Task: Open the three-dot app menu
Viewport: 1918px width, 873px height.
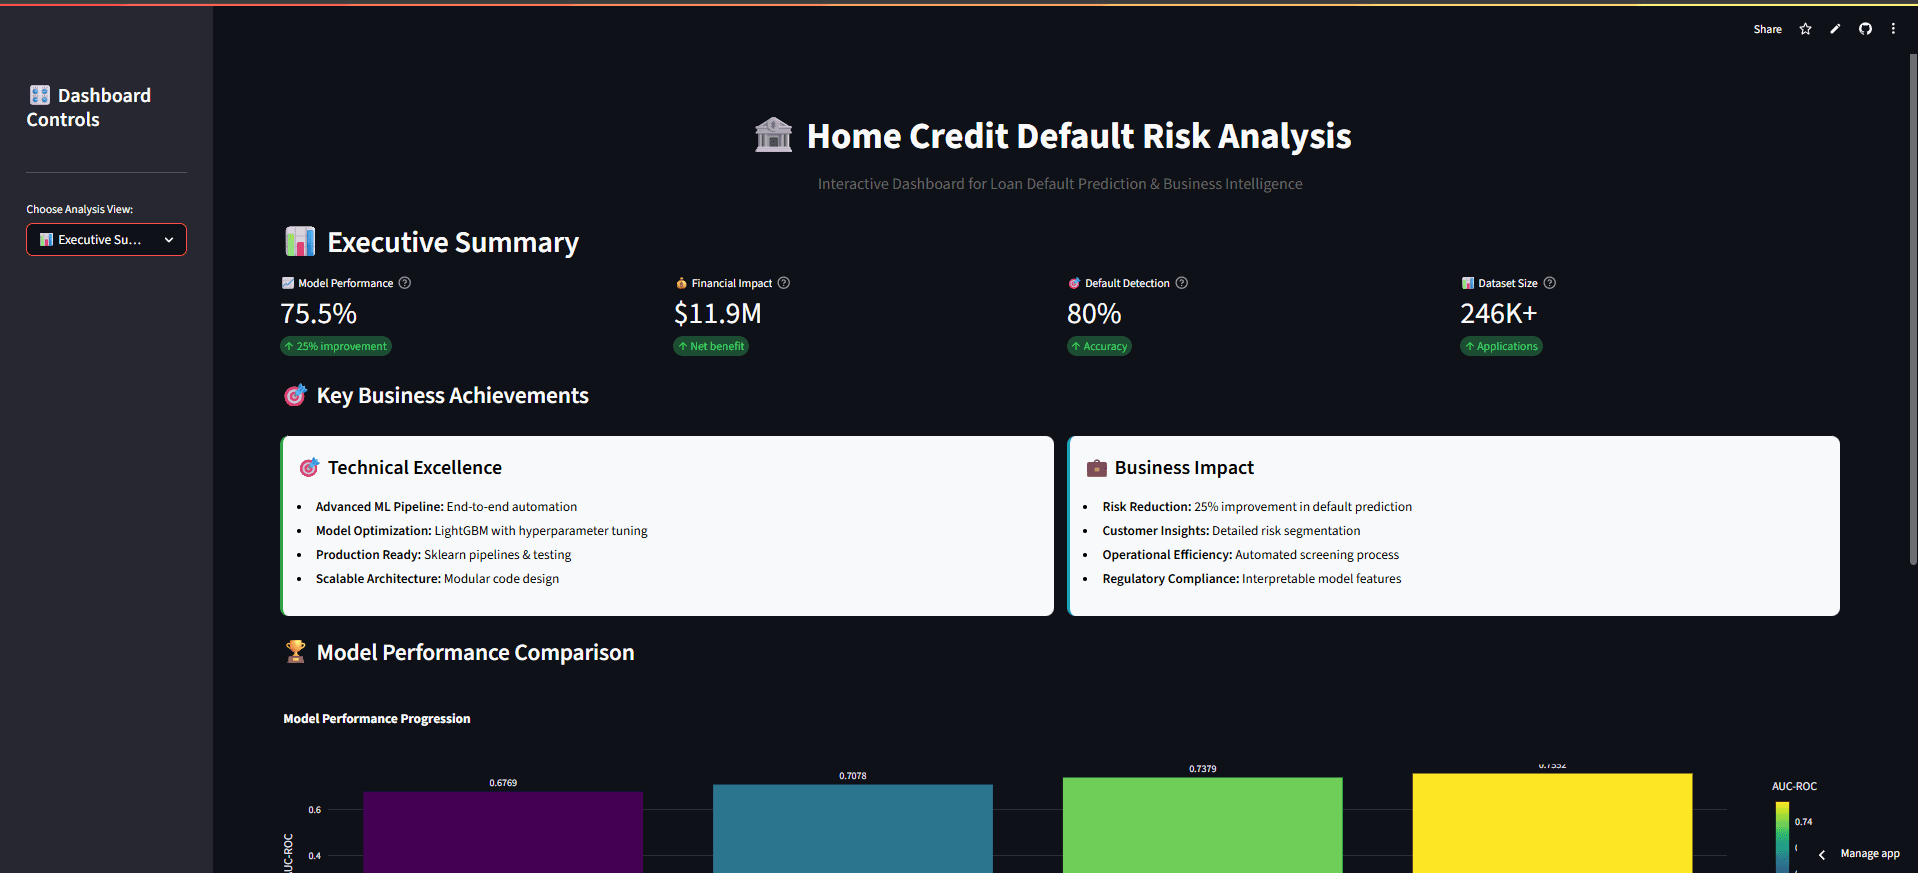Action: click(x=1893, y=29)
